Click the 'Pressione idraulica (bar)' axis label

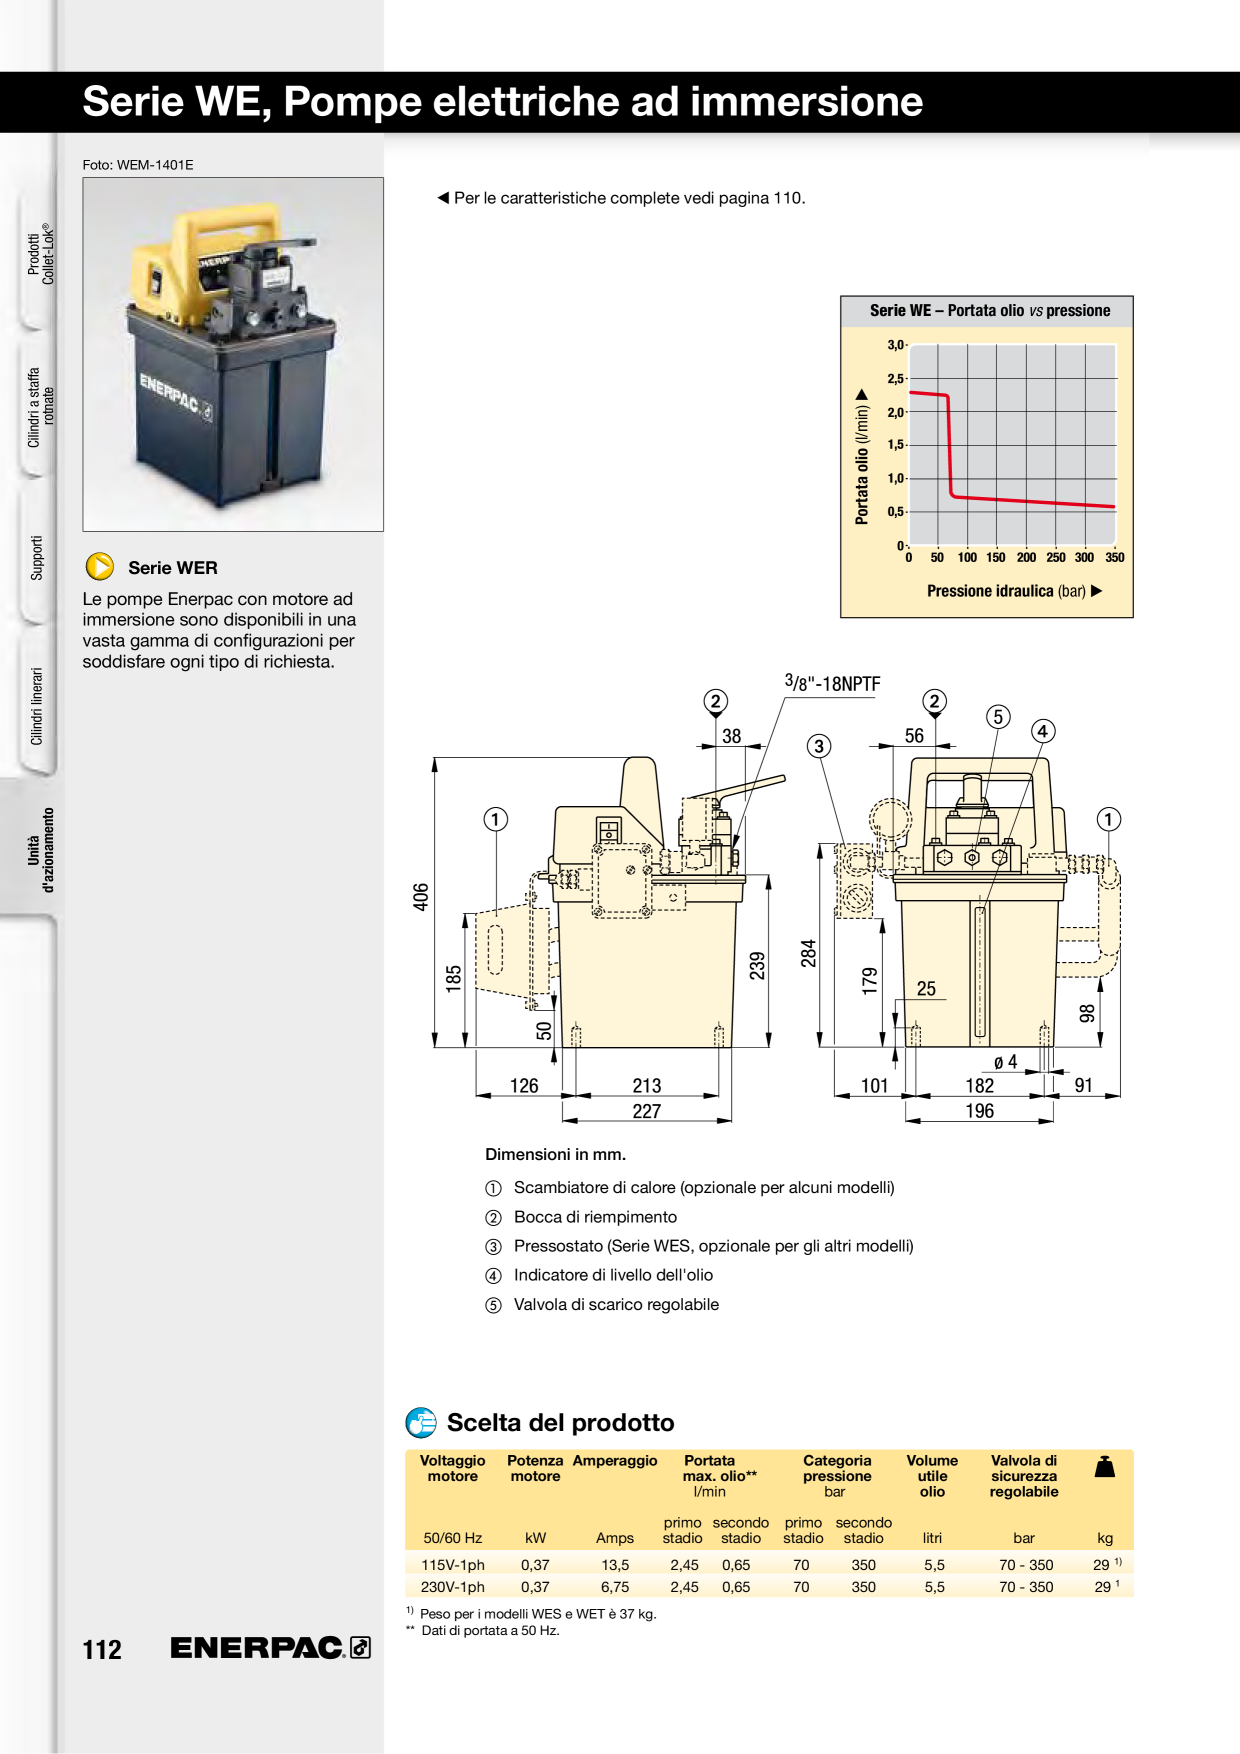click(x=1014, y=591)
